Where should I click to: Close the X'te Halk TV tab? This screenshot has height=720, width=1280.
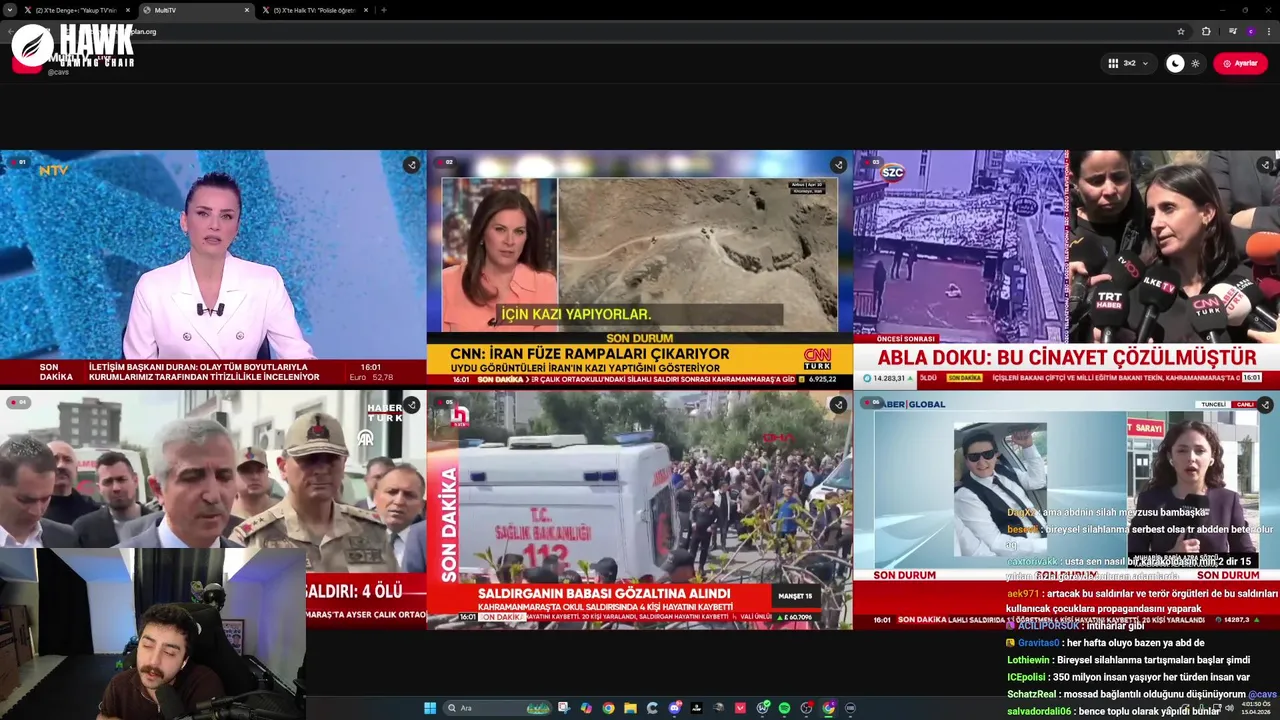(366, 10)
